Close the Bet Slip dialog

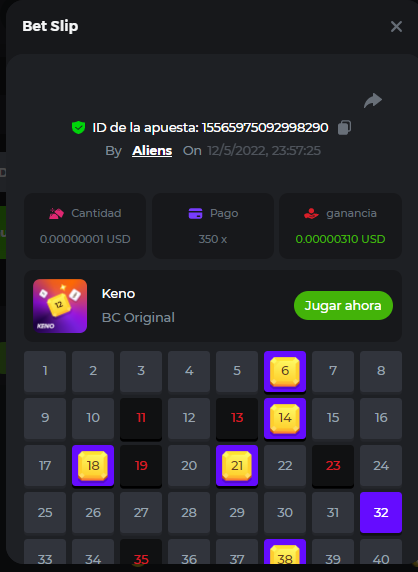coord(396,26)
